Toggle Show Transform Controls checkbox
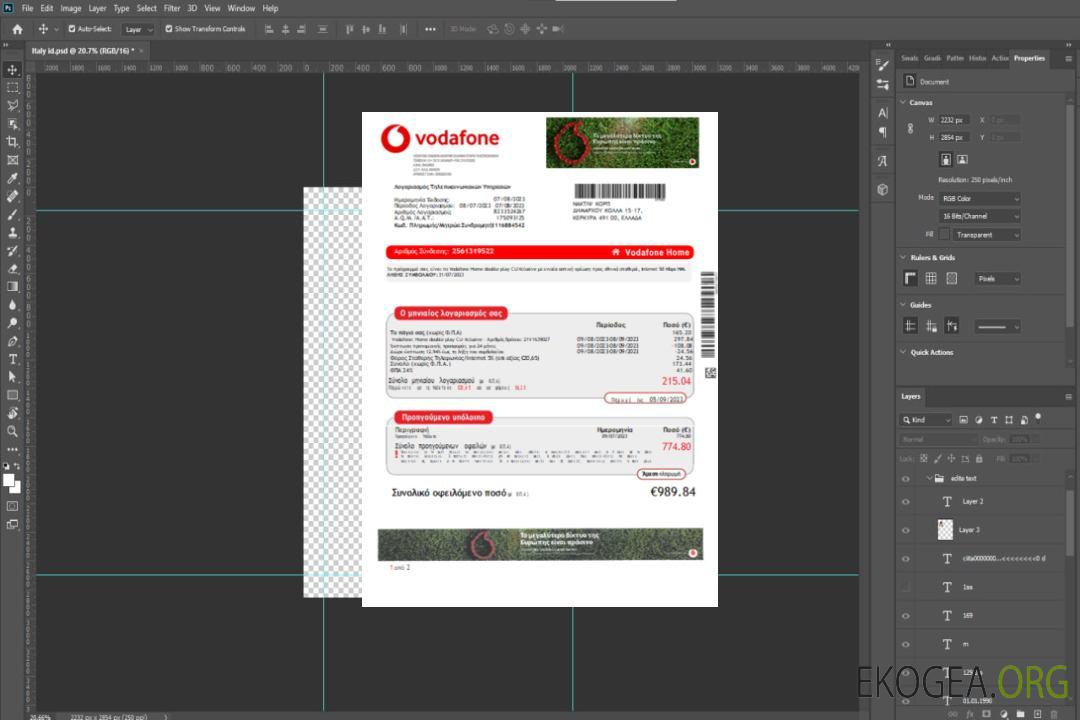The height and width of the screenshot is (720, 1080). [x=169, y=29]
